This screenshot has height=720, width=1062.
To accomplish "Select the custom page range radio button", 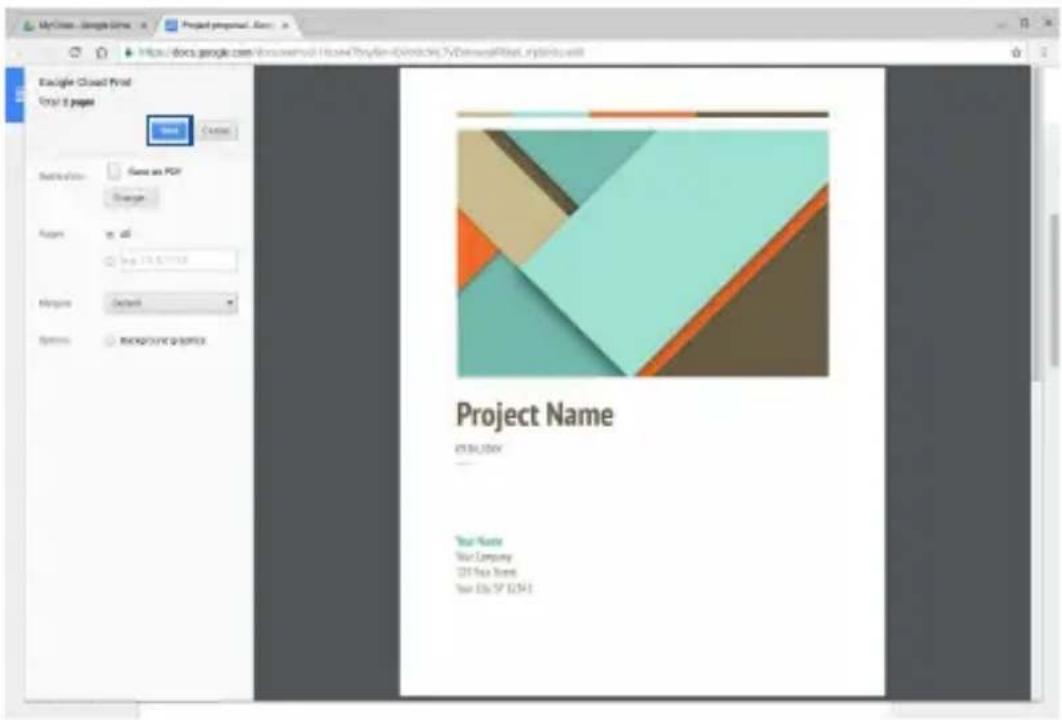I will [110, 260].
